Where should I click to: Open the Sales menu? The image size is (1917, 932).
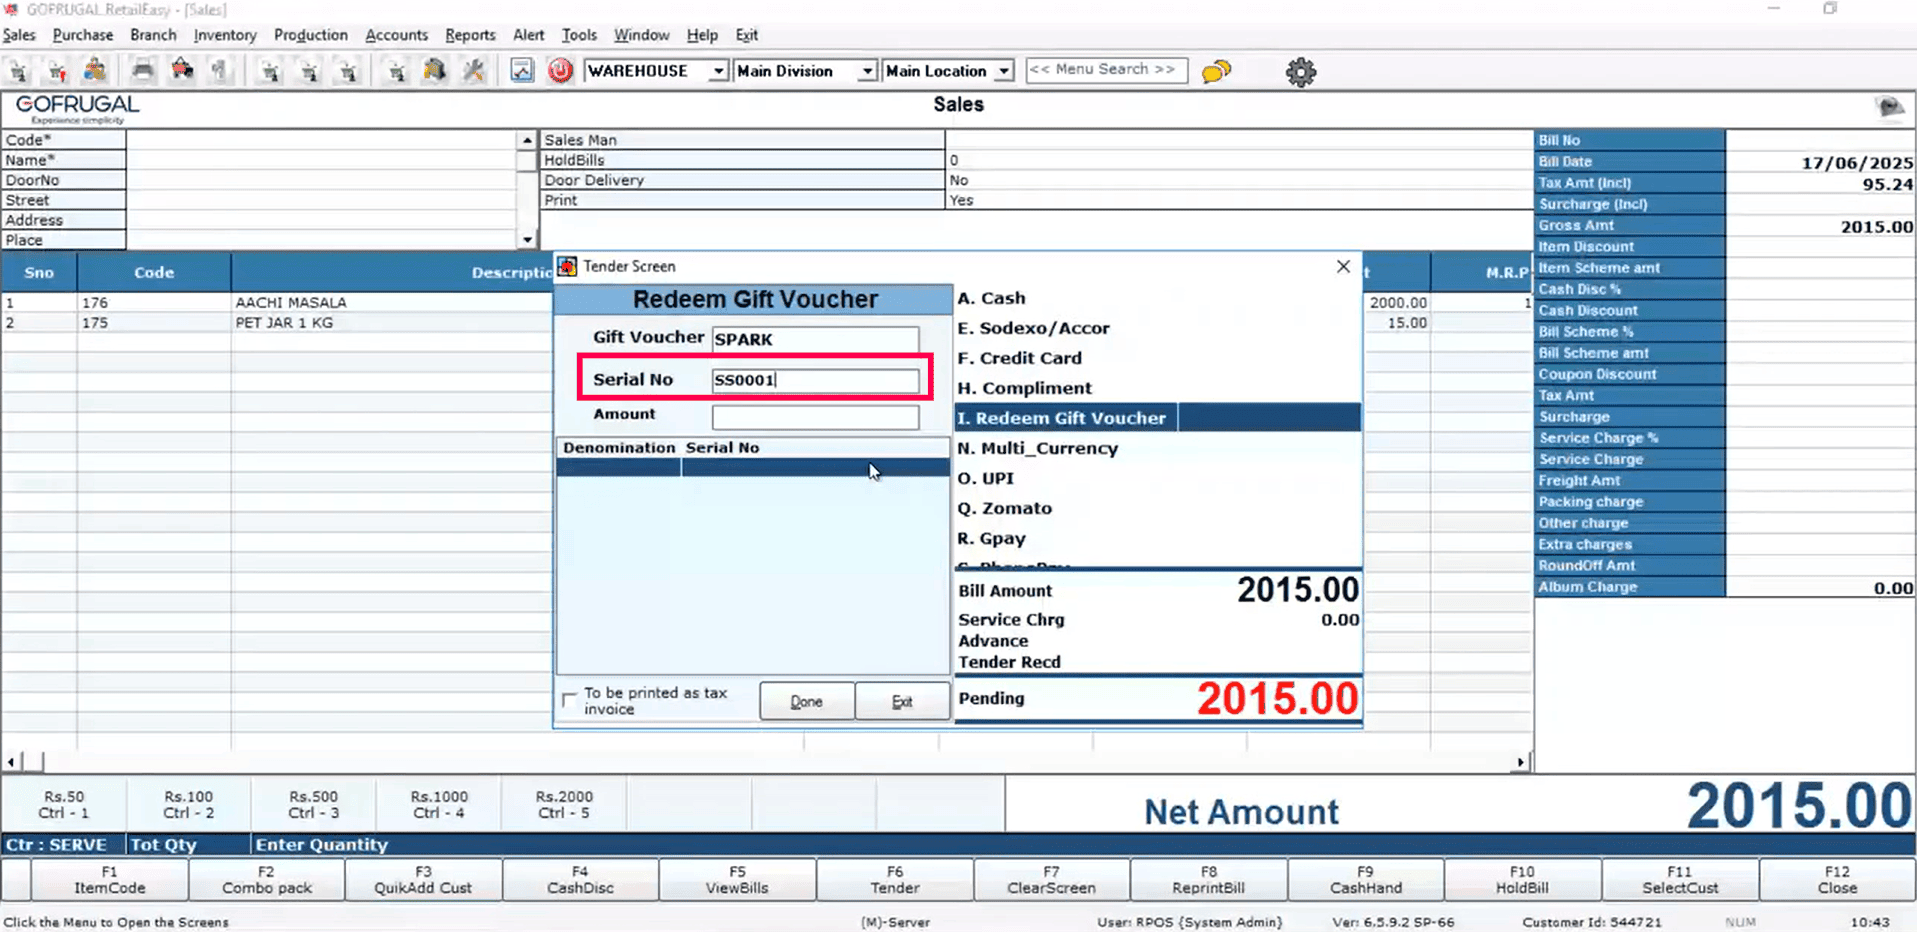[x=19, y=35]
